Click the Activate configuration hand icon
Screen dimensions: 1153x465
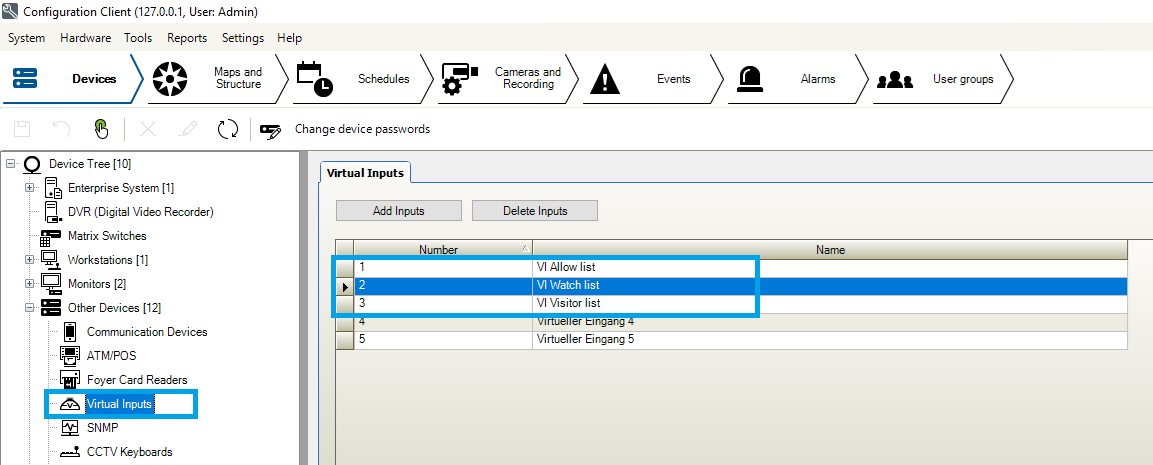pos(101,129)
